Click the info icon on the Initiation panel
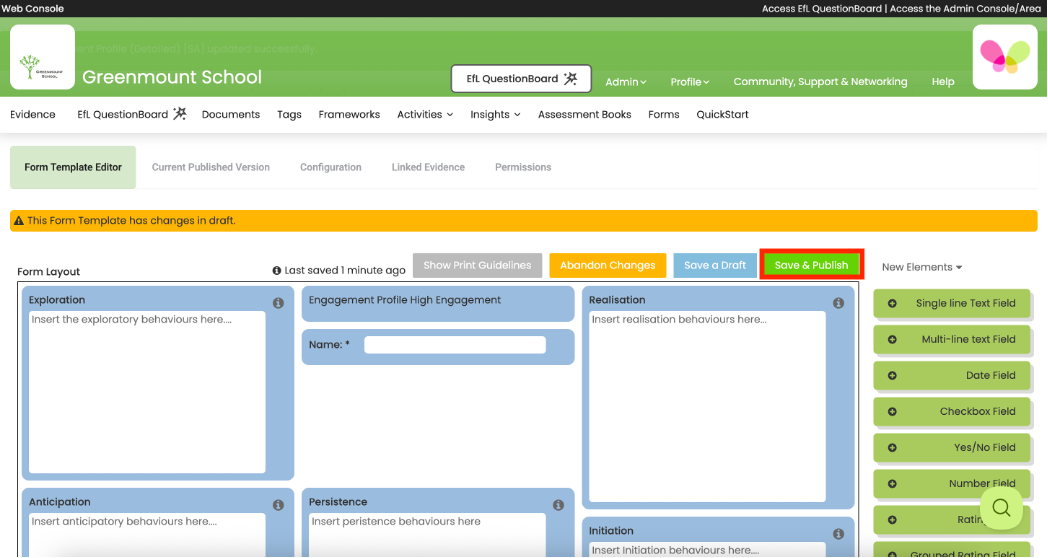 838,534
